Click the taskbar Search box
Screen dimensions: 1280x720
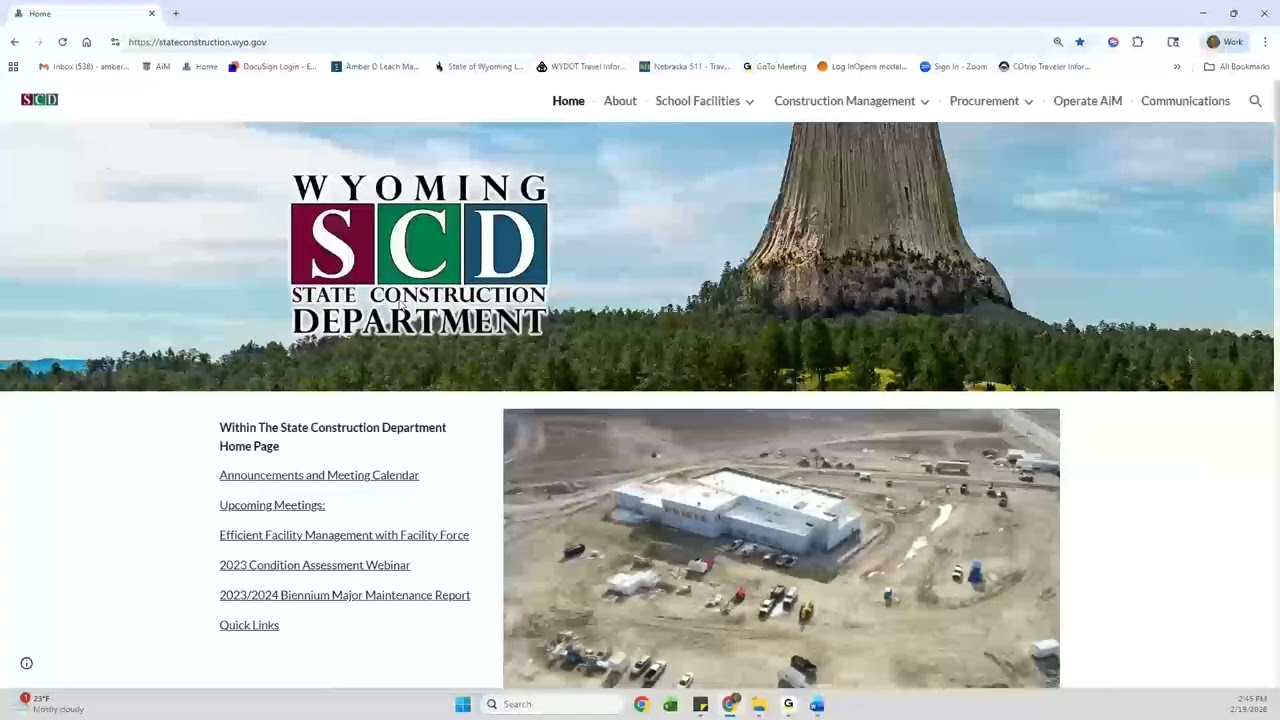click(553, 704)
